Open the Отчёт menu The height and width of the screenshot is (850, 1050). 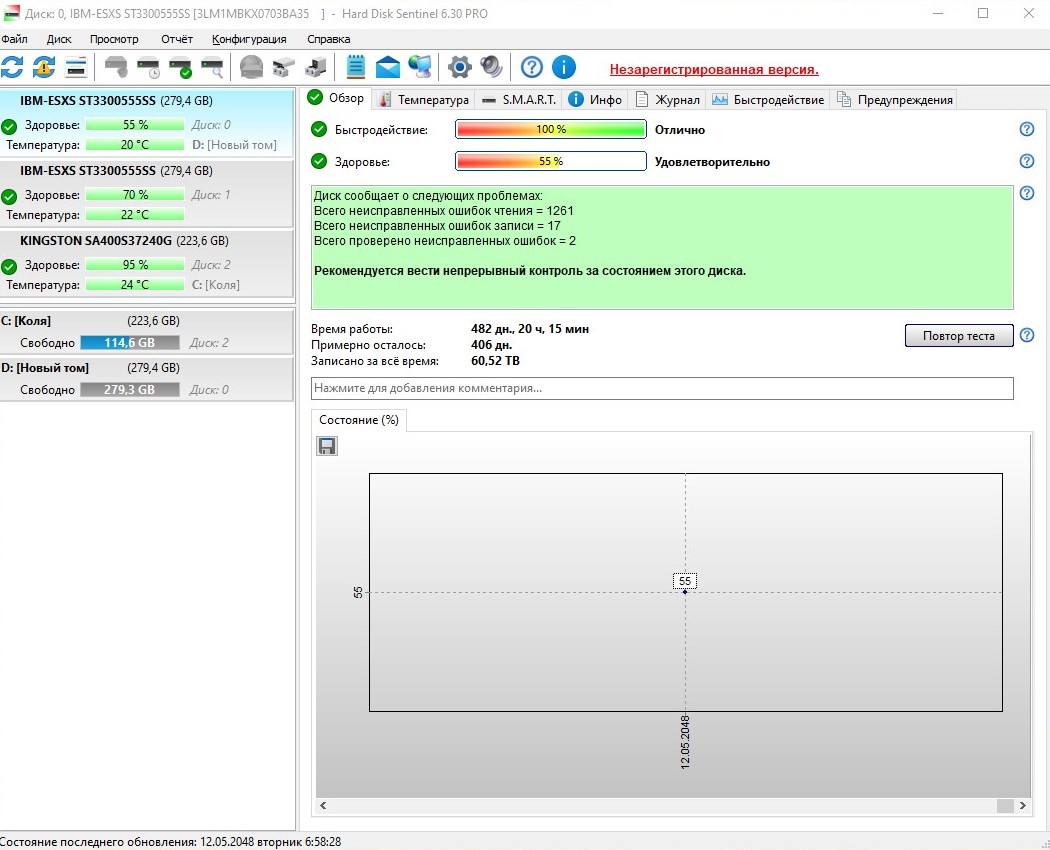(x=176, y=39)
